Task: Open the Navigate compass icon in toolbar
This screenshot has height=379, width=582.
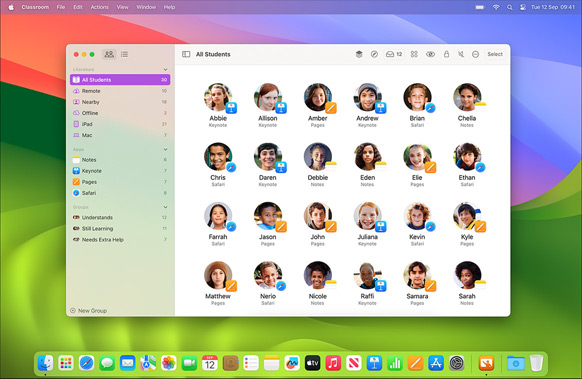Action: [374, 54]
